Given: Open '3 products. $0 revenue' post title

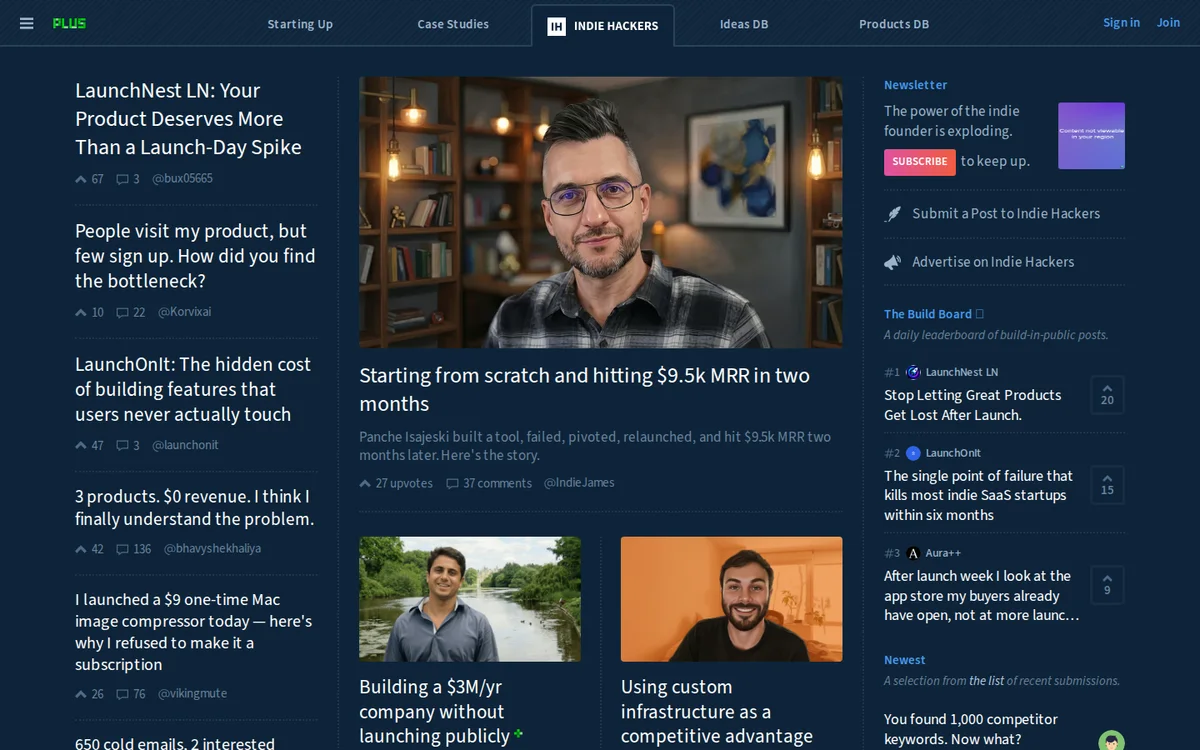Looking at the screenshot, I should point(195,508).
